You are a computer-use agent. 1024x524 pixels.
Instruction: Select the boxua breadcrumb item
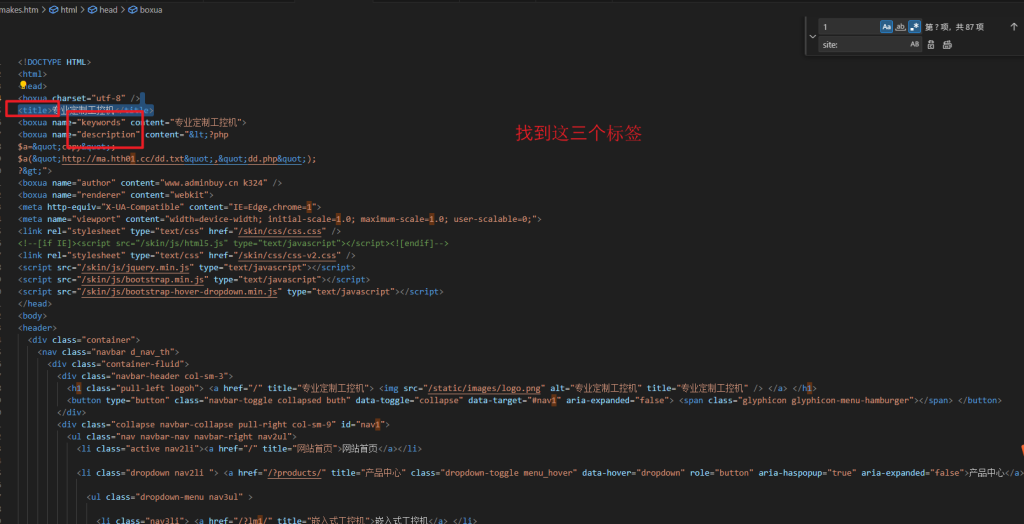click(150, 9)
